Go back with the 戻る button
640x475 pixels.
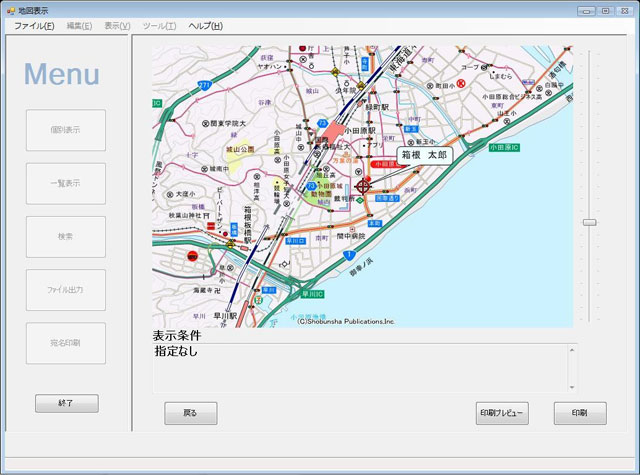coord(191,413)
